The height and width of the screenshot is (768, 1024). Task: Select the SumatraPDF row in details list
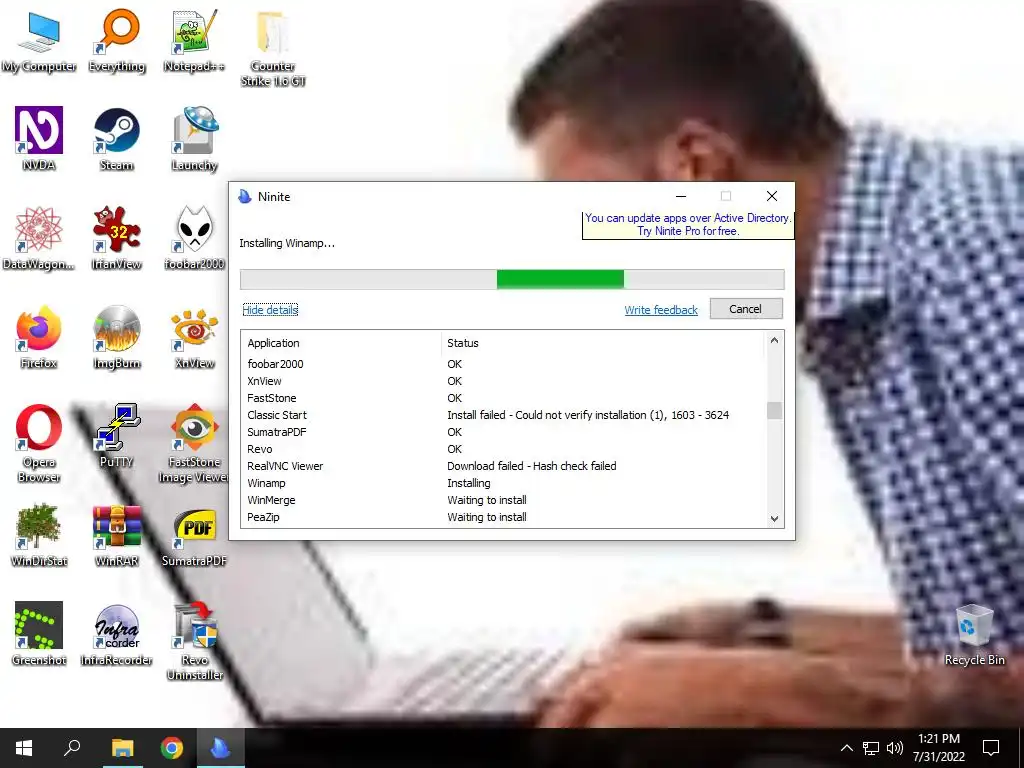tap(503, 432)
